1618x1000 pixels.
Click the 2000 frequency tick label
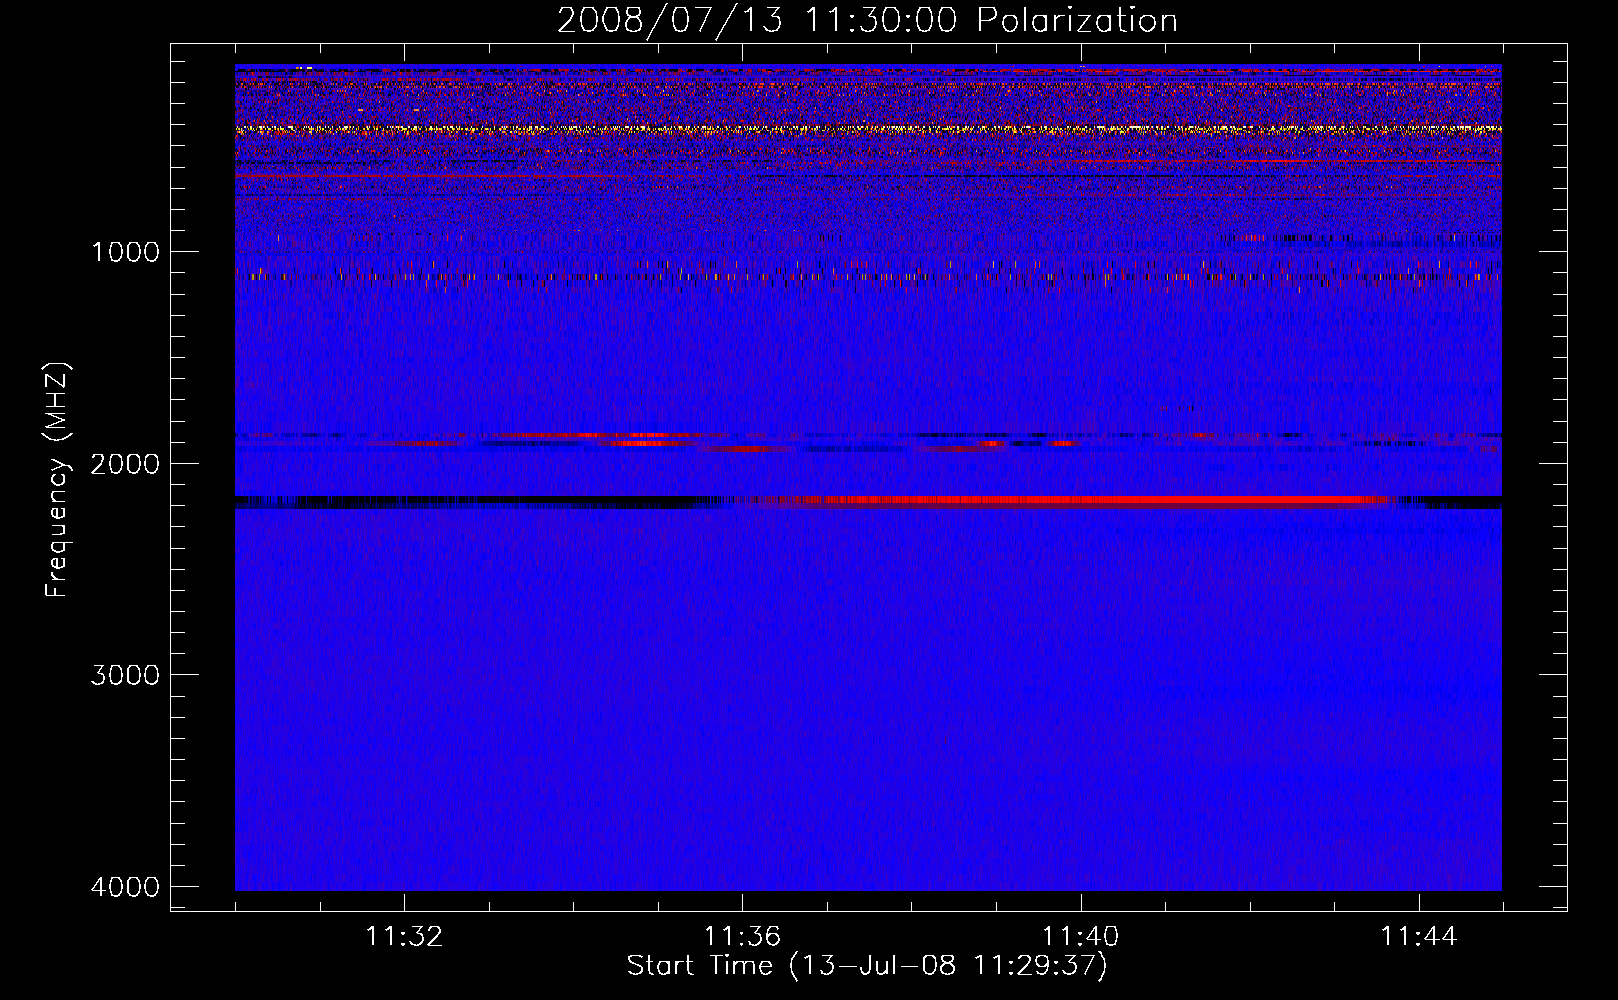tap(125, 463)
